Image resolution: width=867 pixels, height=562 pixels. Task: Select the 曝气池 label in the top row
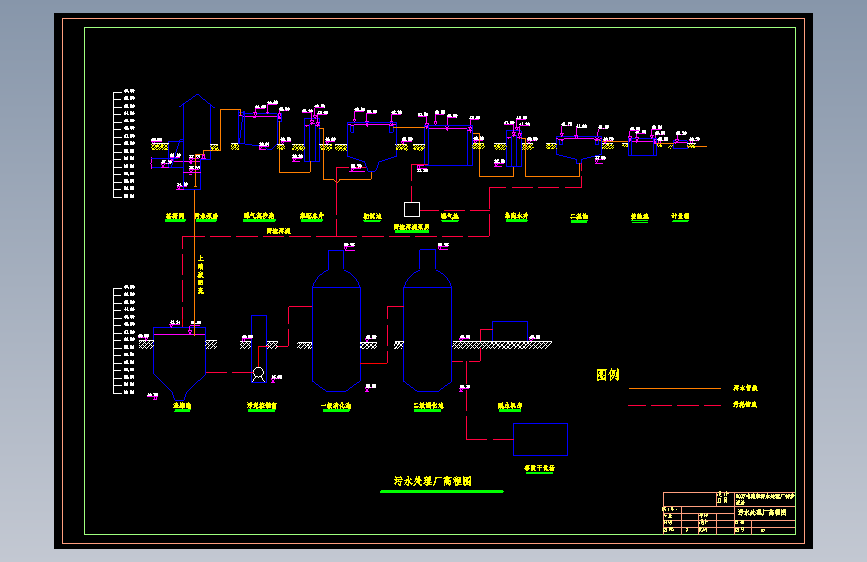coord(450,216)
